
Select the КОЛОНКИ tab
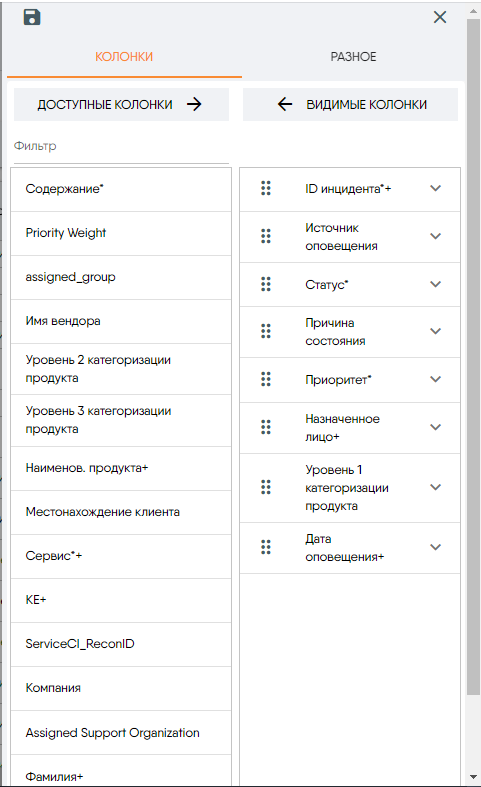[x=124, y=57]
